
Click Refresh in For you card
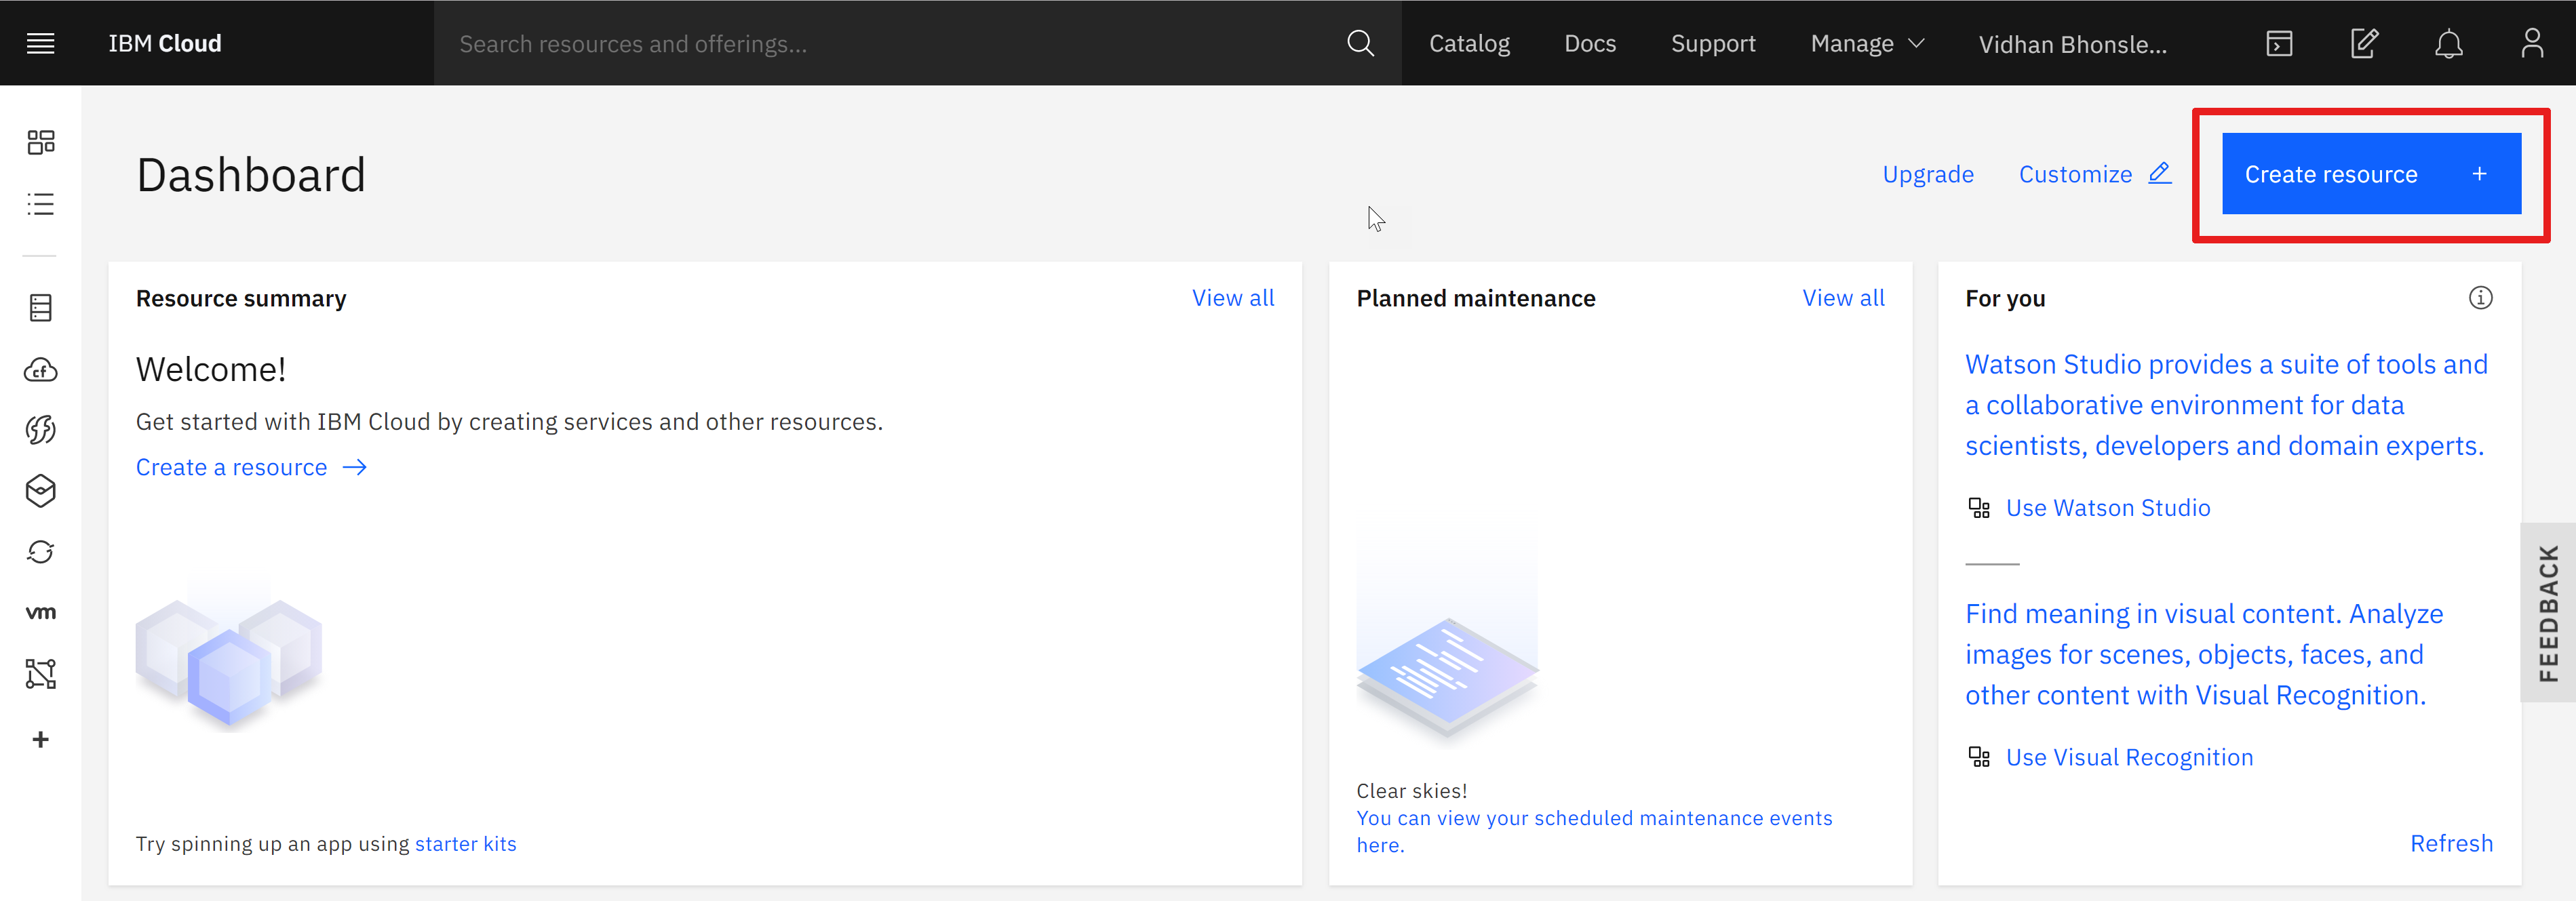click(2451, 843)
